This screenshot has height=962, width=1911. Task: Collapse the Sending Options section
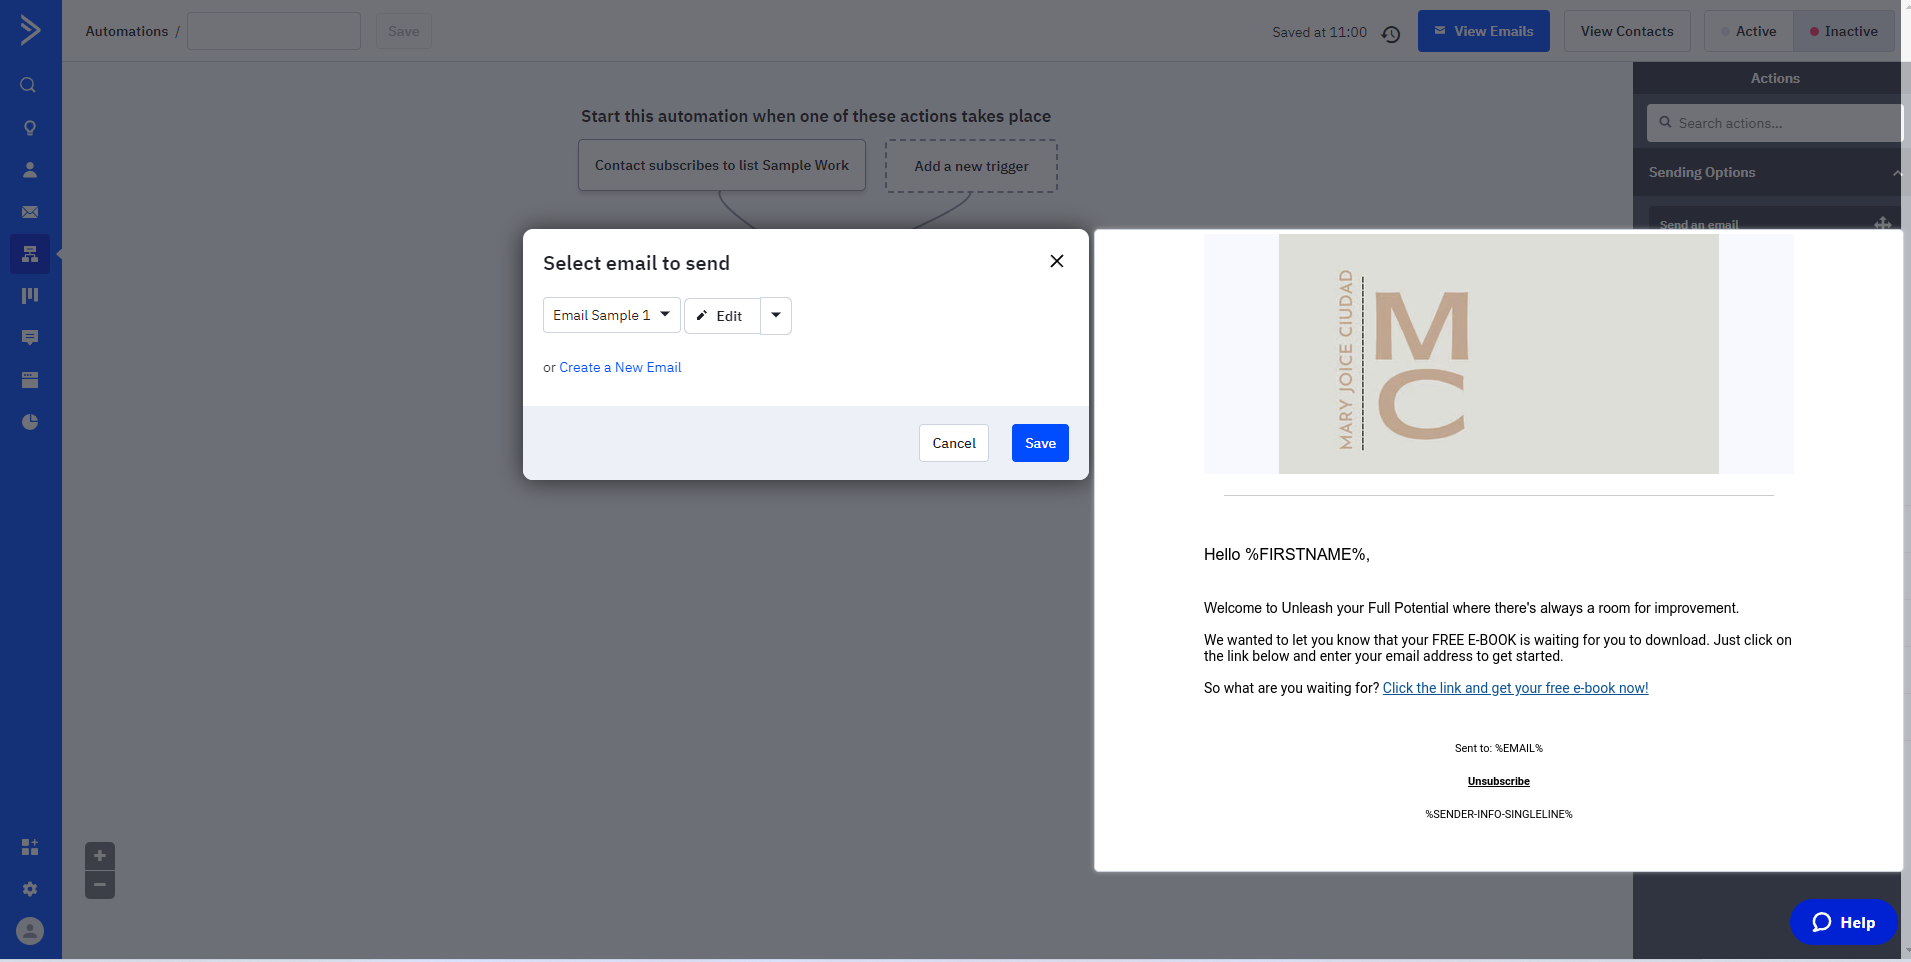pos(1896,173)
